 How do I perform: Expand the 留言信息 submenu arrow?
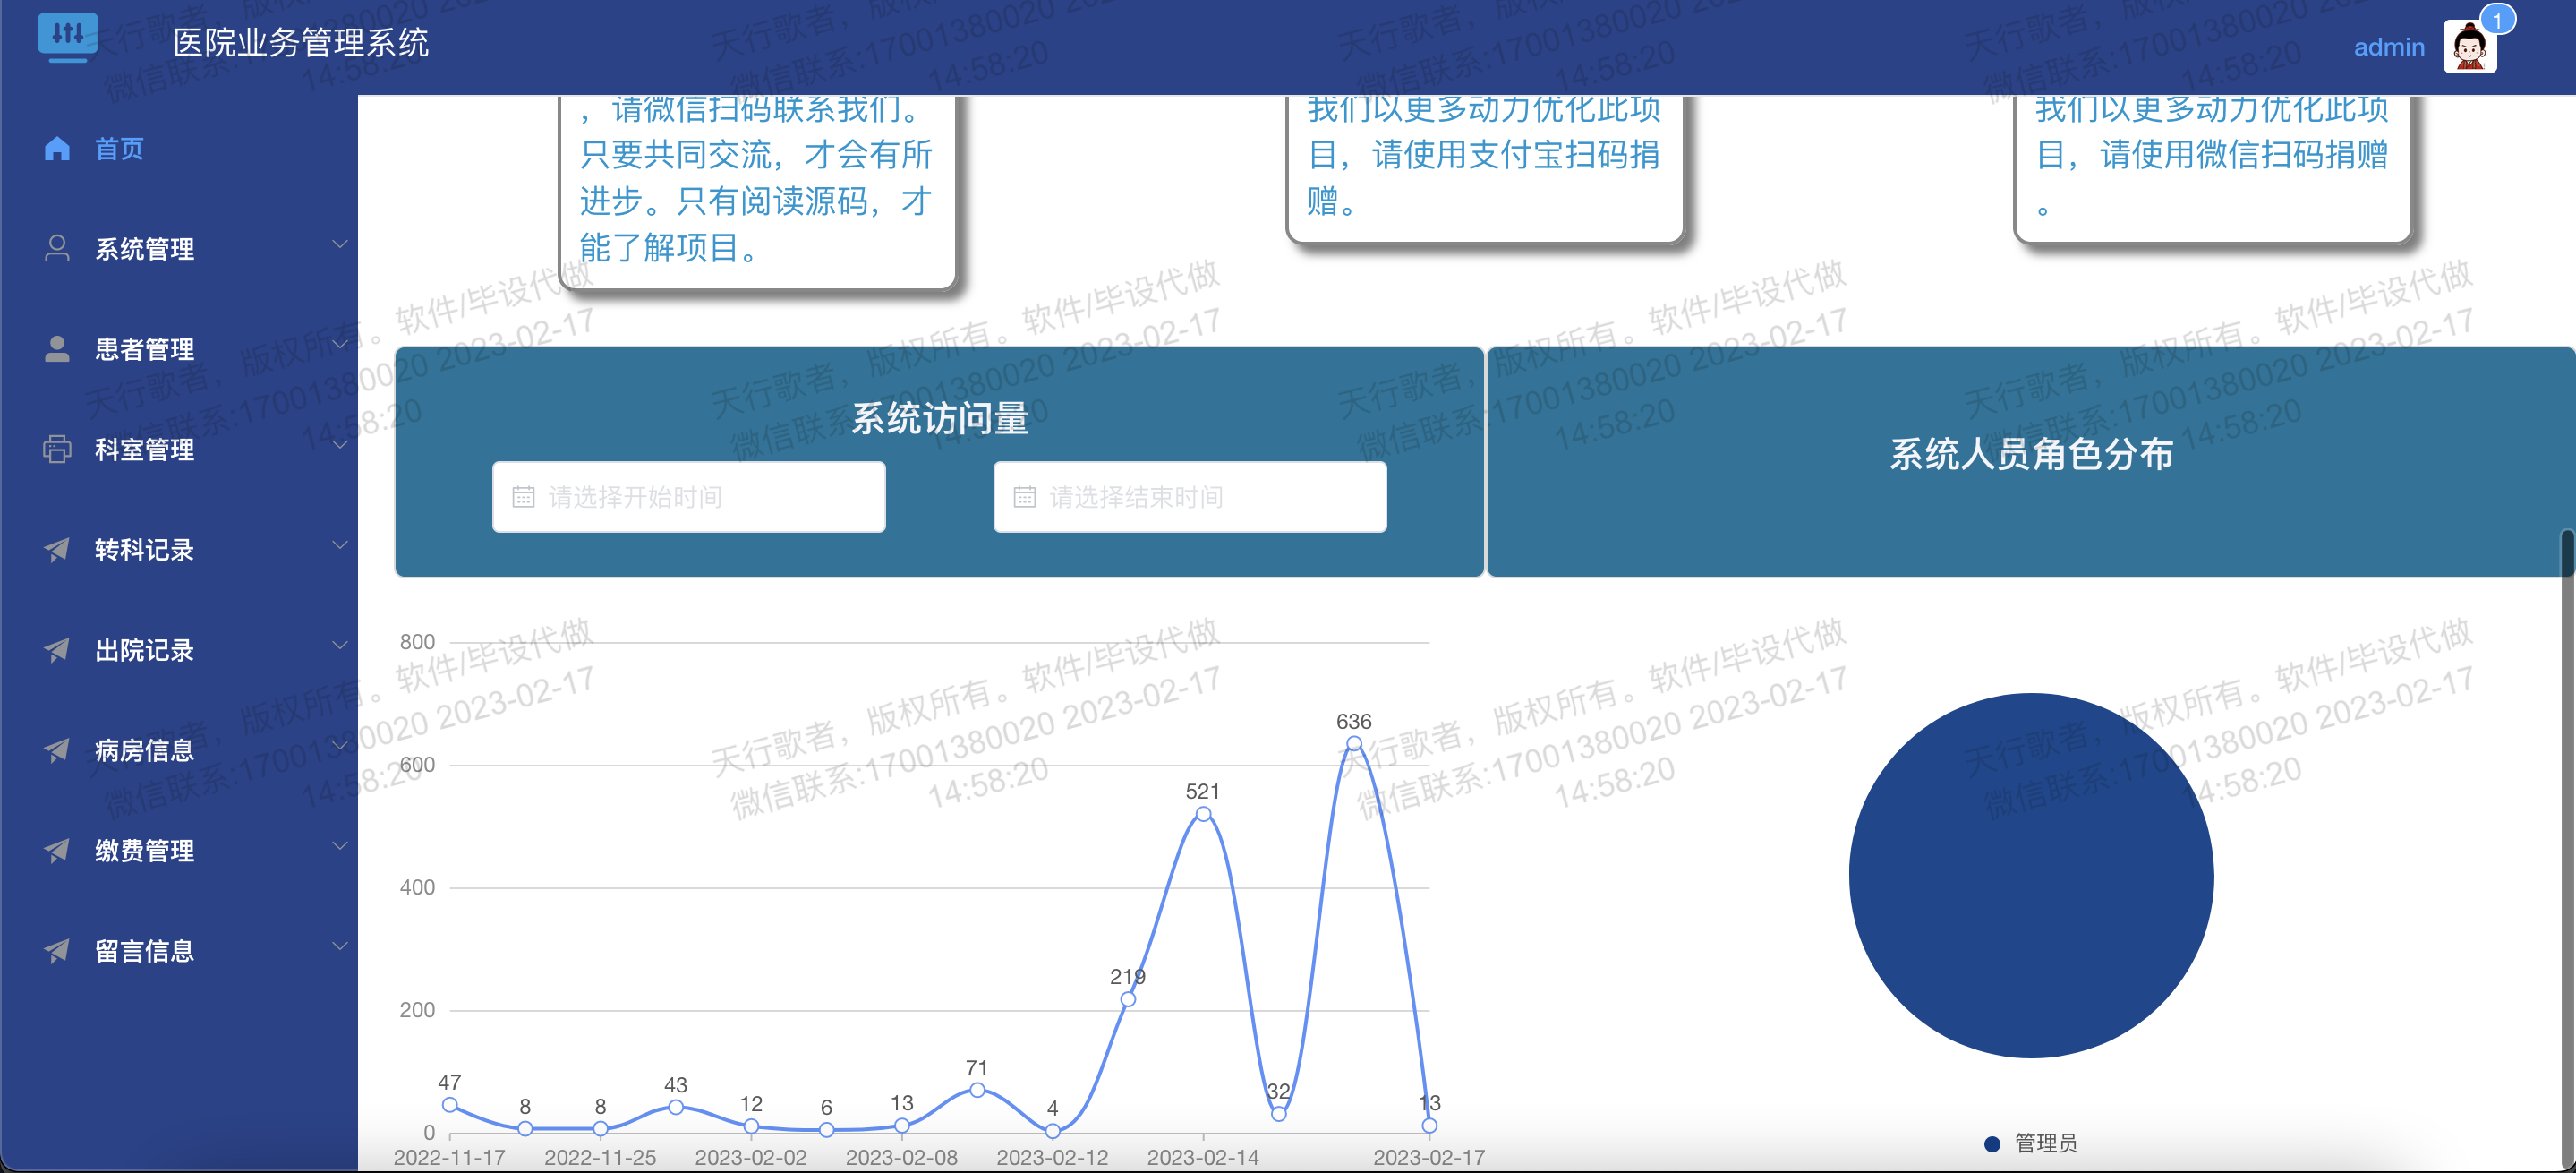point(340,946)
